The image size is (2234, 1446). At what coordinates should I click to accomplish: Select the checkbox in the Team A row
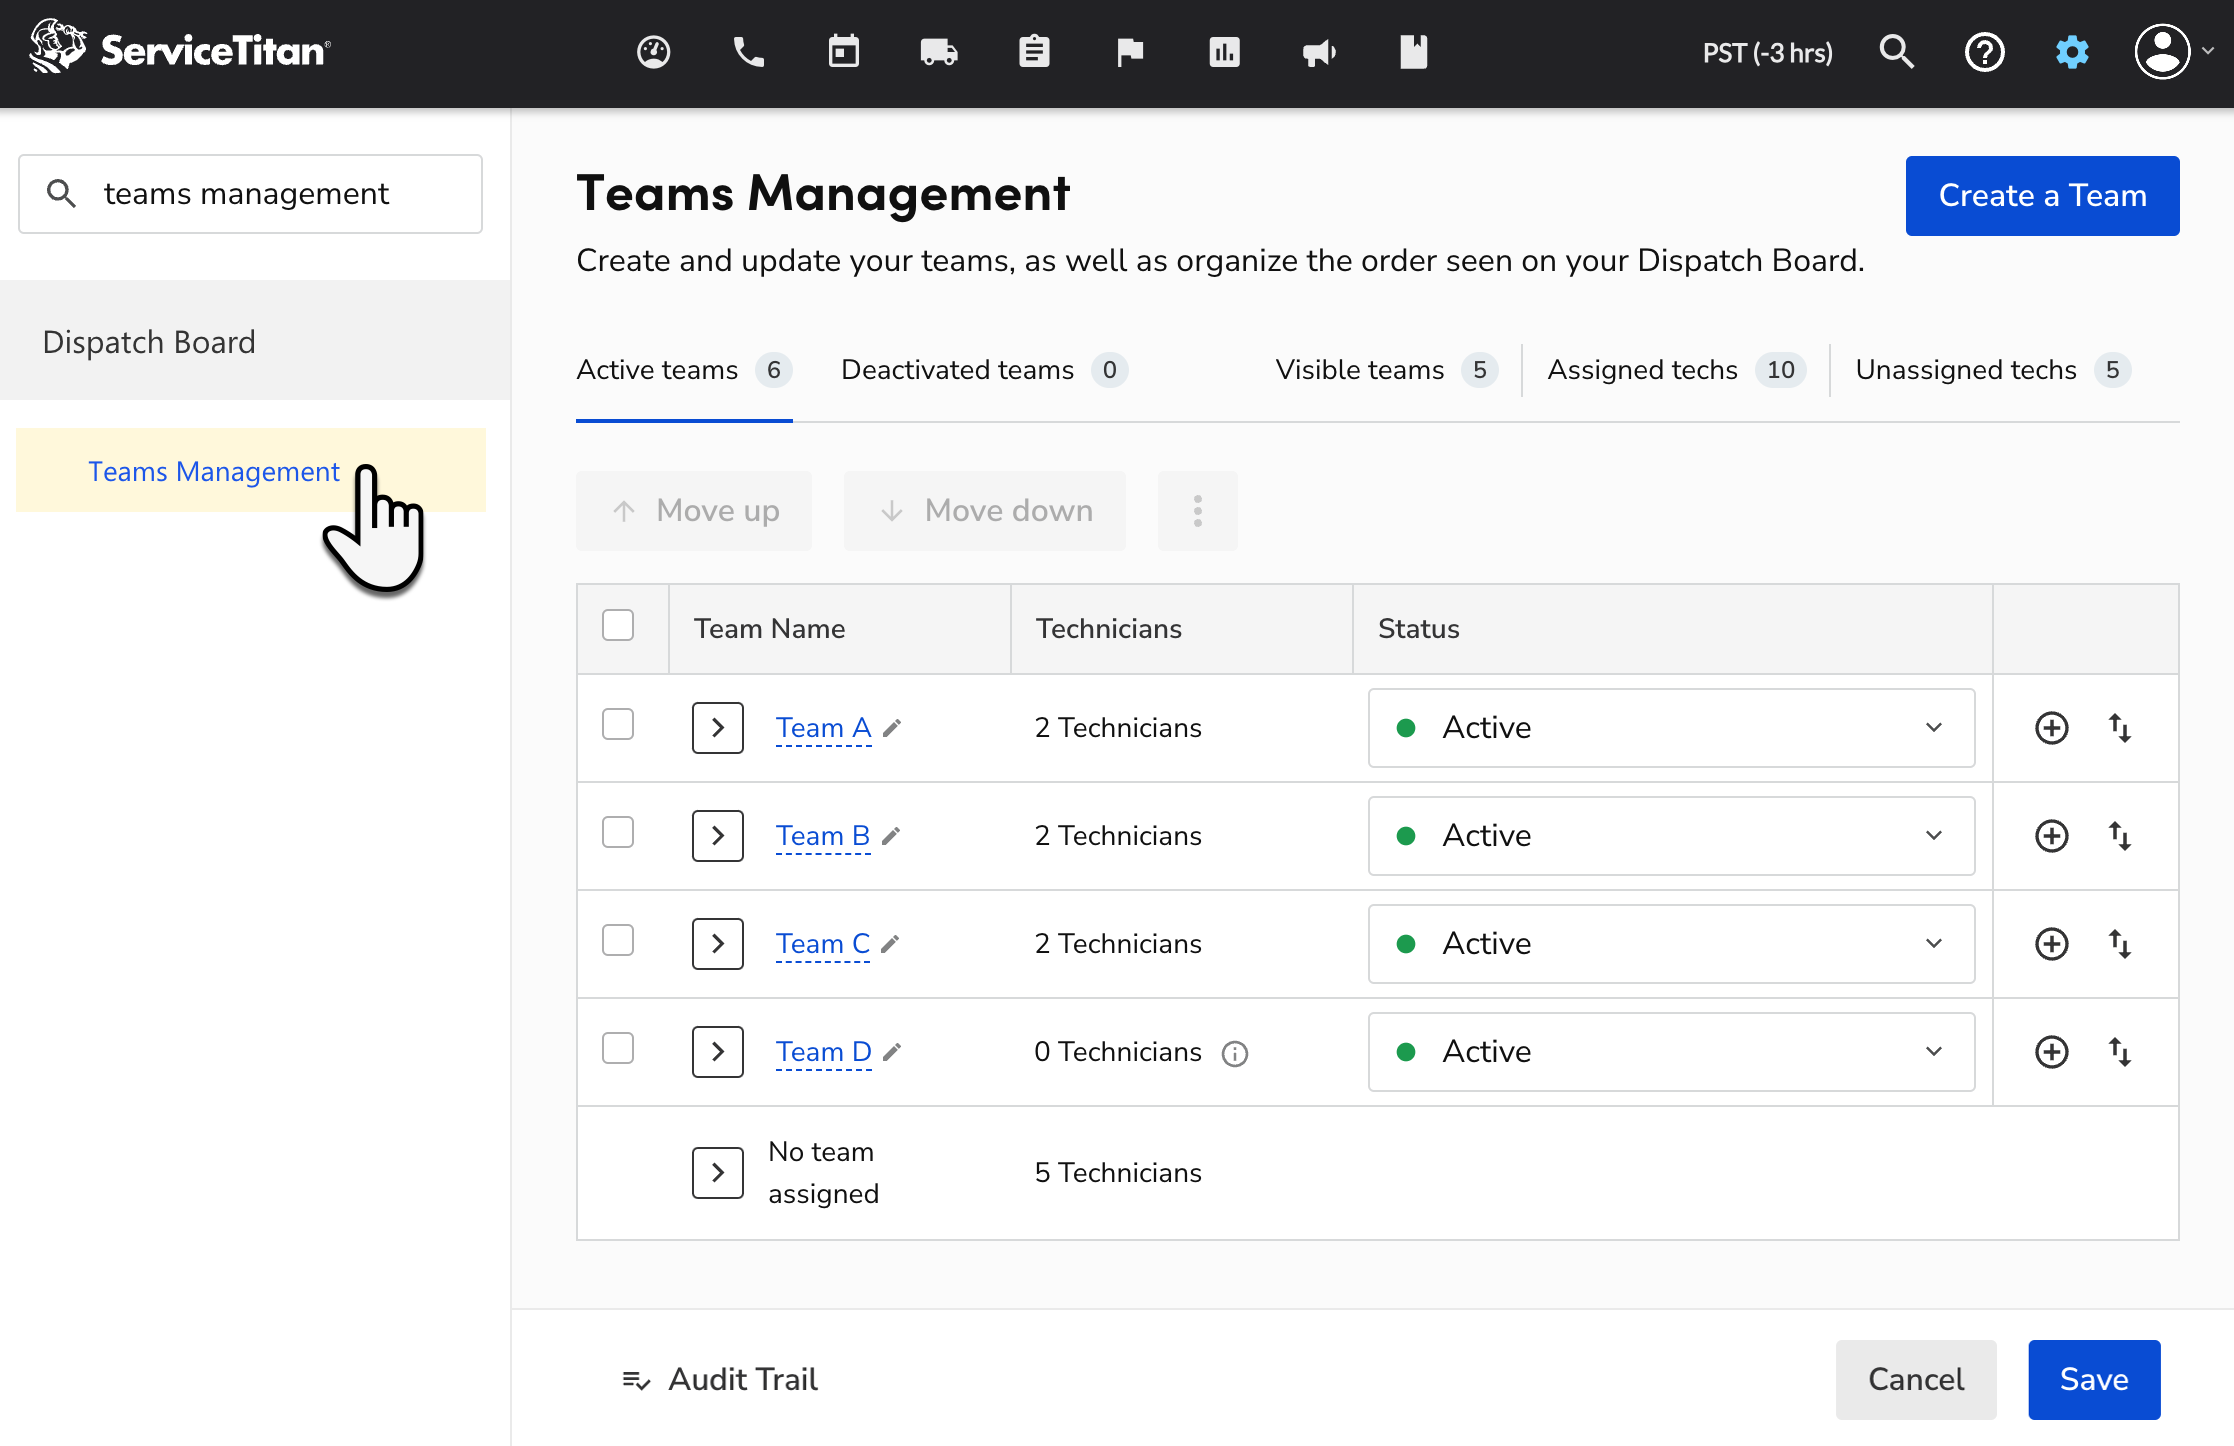click(x=618, y=724)
